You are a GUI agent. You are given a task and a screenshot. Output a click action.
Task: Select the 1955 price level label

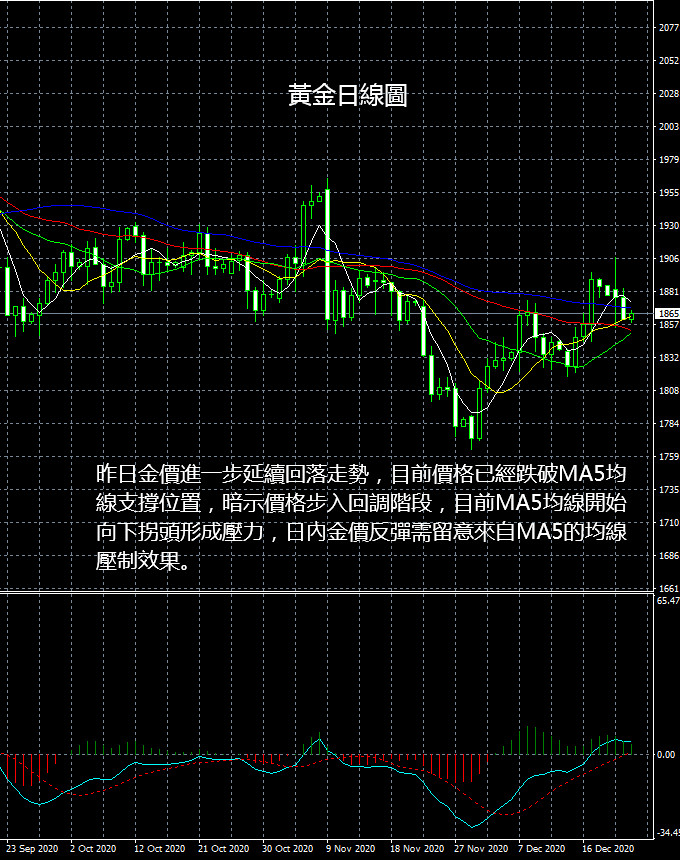(x=668, y=193)
